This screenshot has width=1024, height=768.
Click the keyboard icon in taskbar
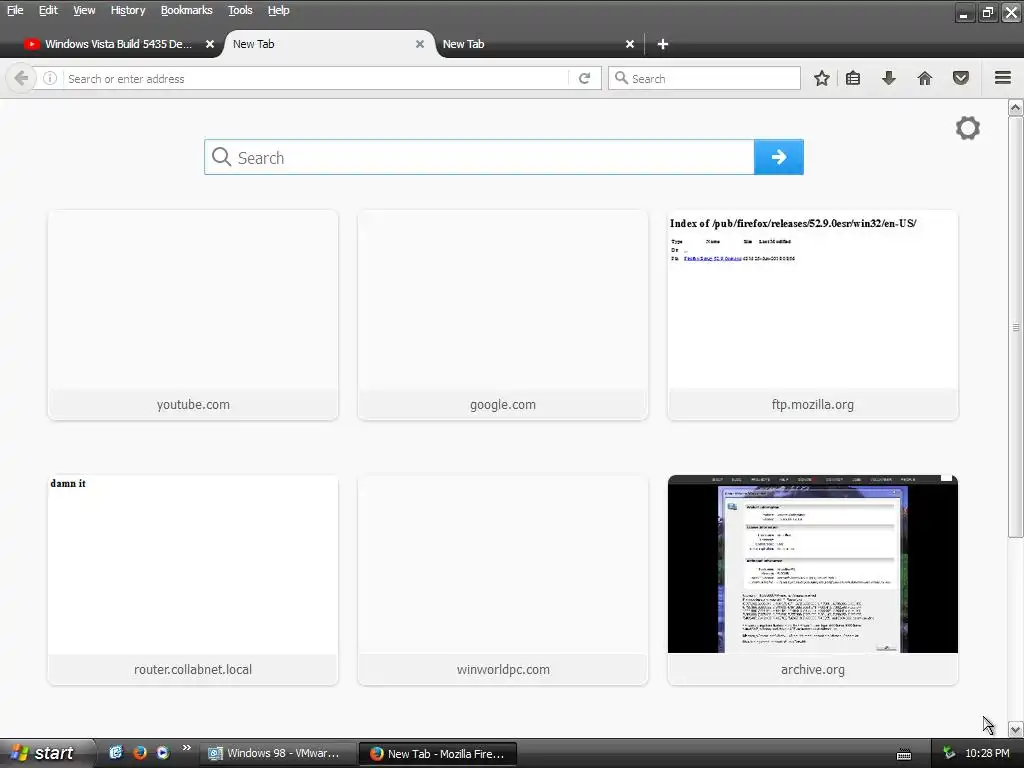click(x=904, y=754)
